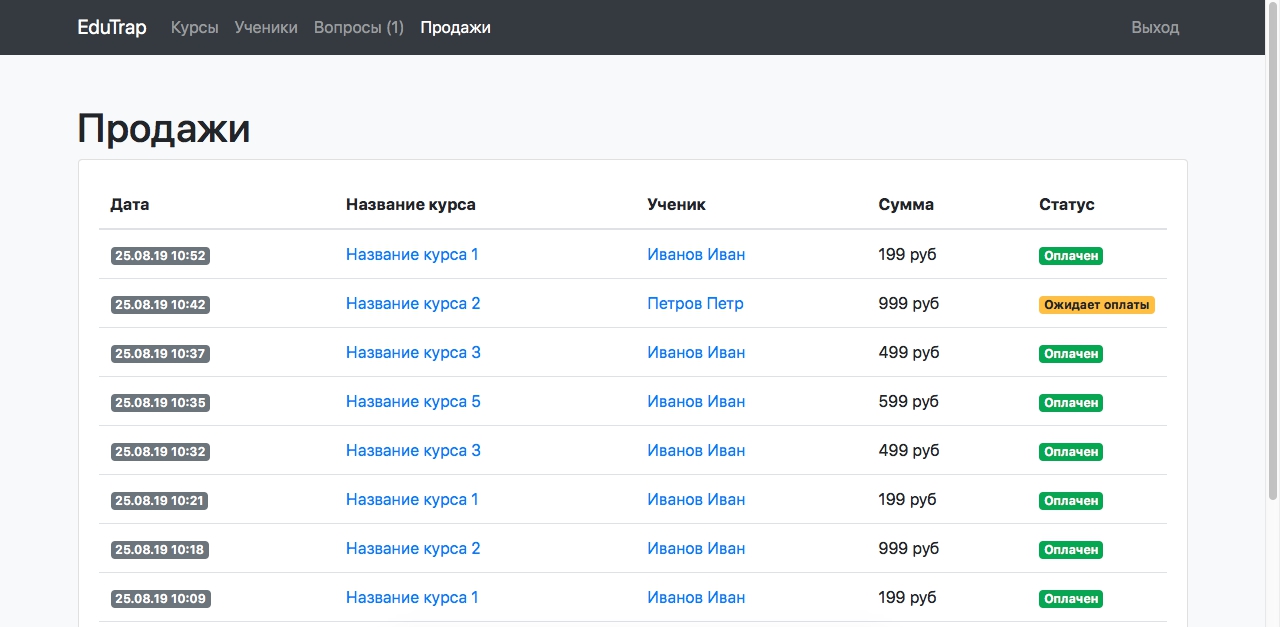Open Название курса 2 in Петров's row

click(413, 303)
